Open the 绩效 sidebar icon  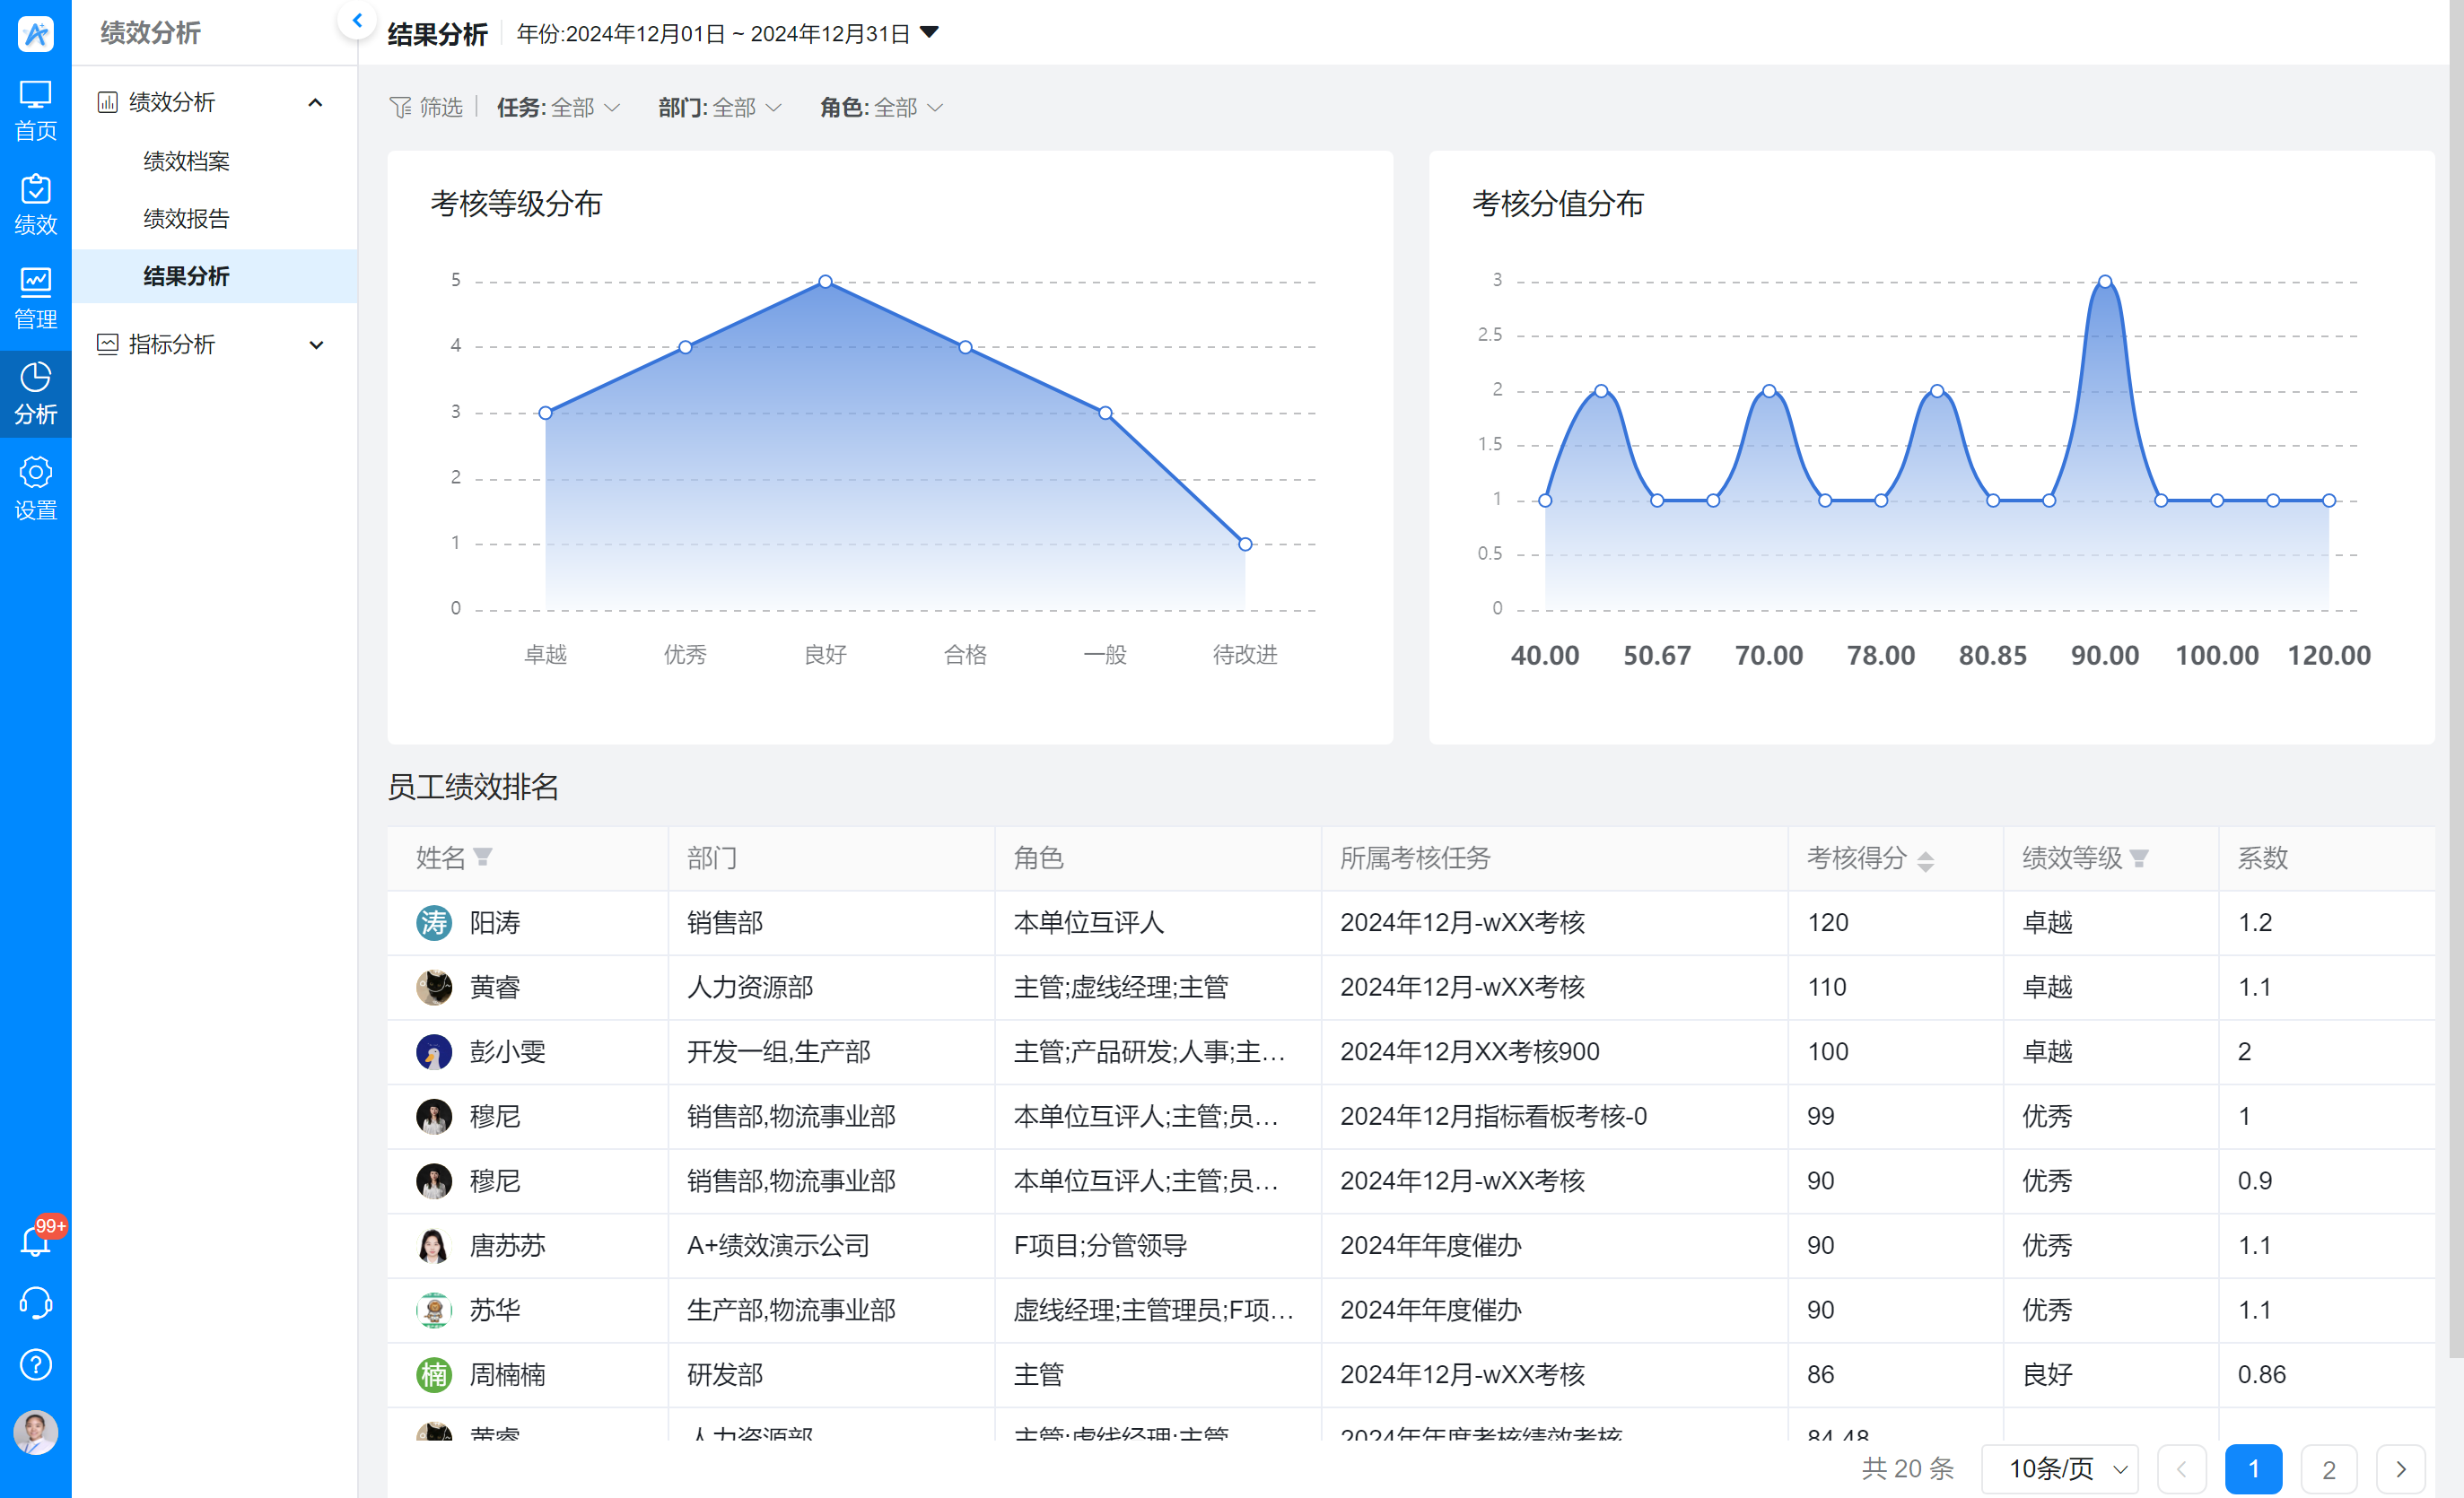pos(35,205)
